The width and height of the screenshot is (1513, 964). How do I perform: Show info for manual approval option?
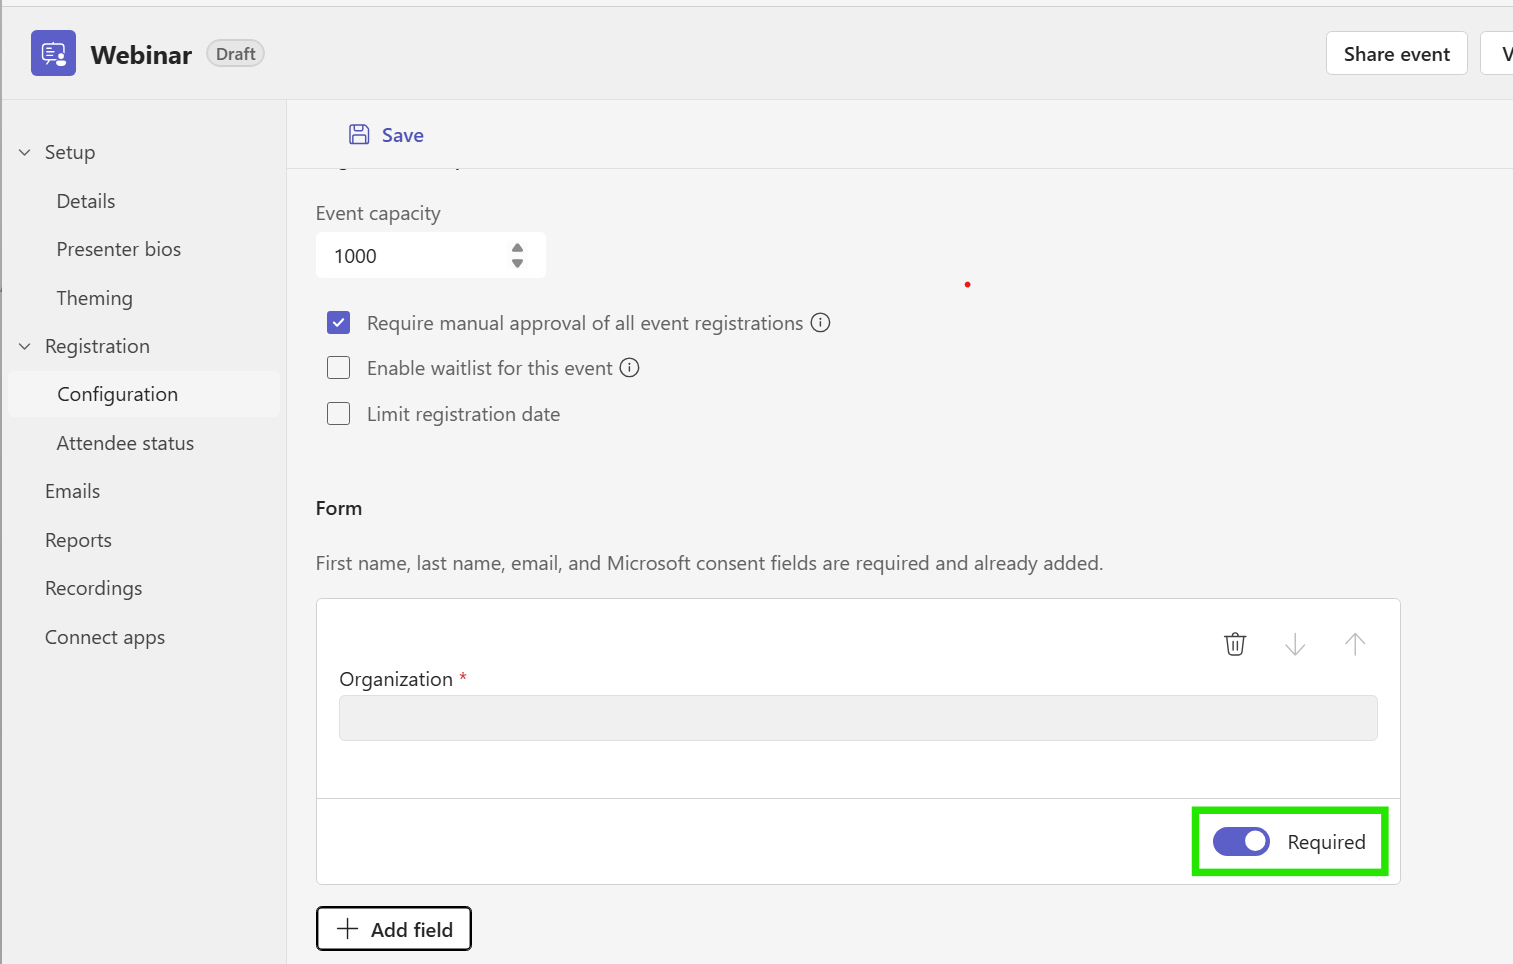click(x=820, y=322)
